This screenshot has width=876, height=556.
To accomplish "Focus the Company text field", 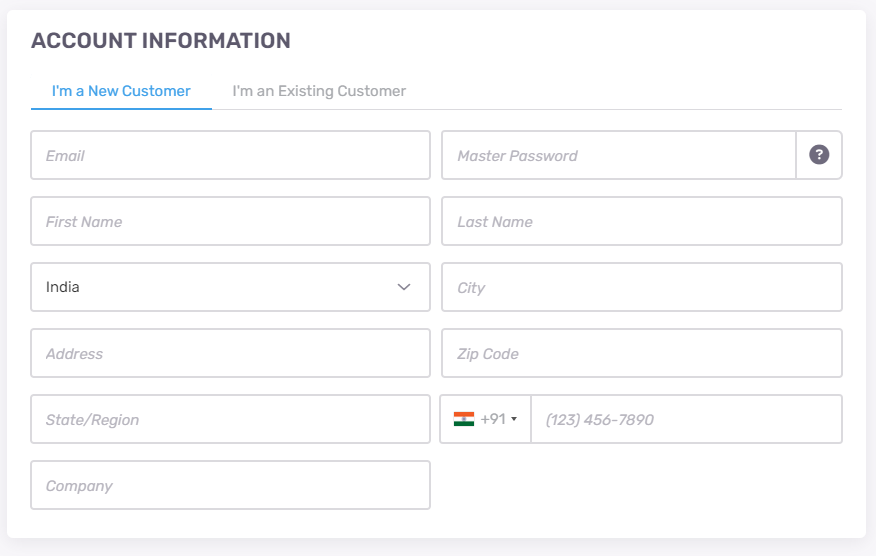I will 230,485.
